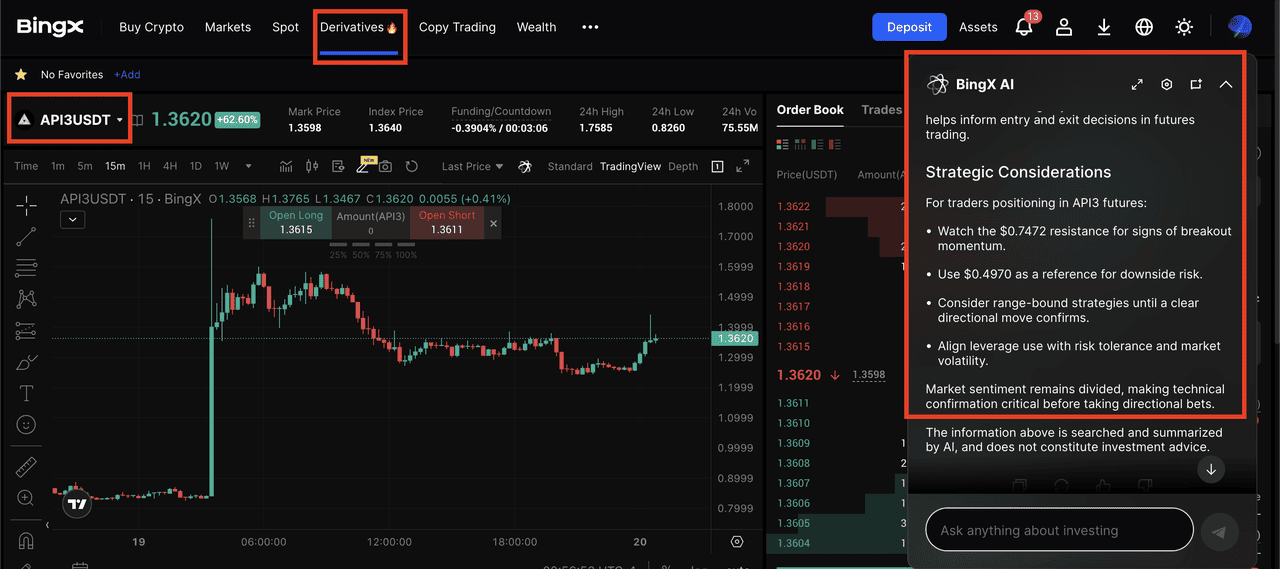Viewport: 1280px width, 569px height.
Task: Switch to the Trades tab
Action: [x=881, y=110]
